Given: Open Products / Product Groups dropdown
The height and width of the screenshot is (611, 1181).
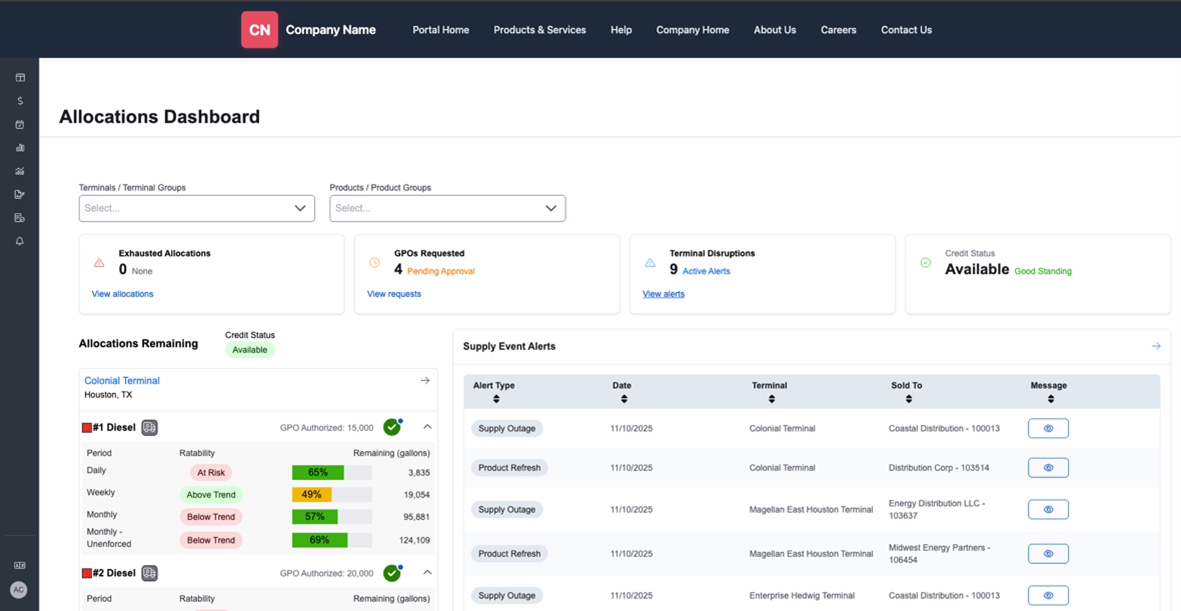Looking at the screenshot, I should 447,208.
